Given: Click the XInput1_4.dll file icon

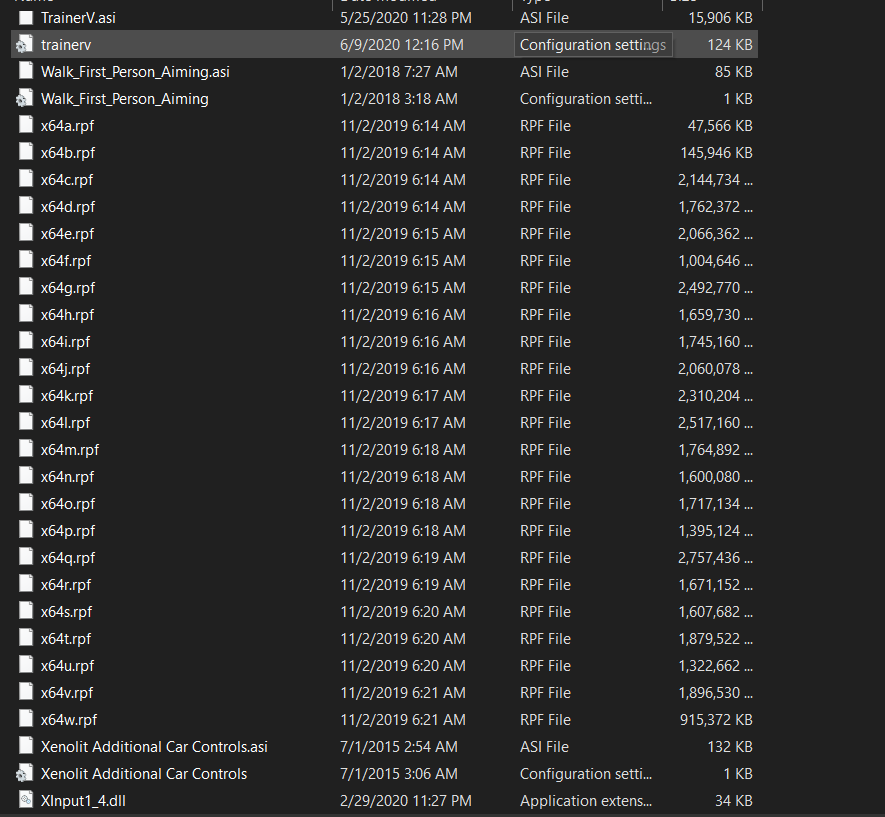Looking at the screenshot, I should [x=26, y=800].
